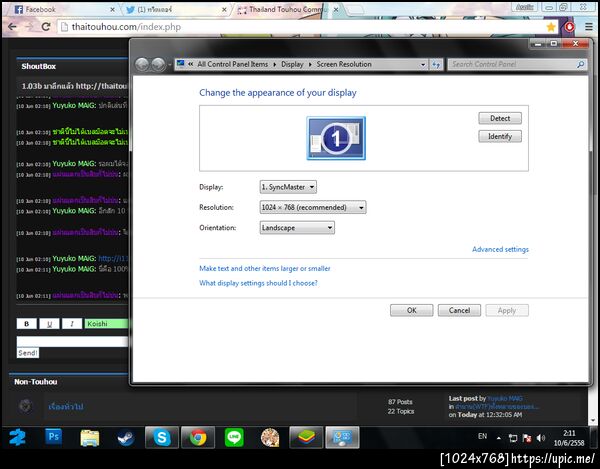
Task: Click Chrome forward arrow
Action: tap(29, 27)
